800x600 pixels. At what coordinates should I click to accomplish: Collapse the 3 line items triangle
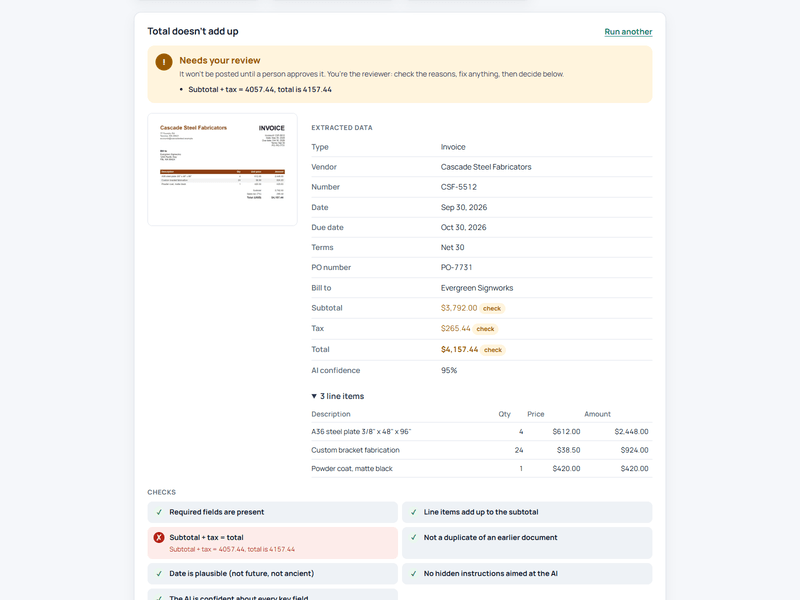click(x=314, y=396)
